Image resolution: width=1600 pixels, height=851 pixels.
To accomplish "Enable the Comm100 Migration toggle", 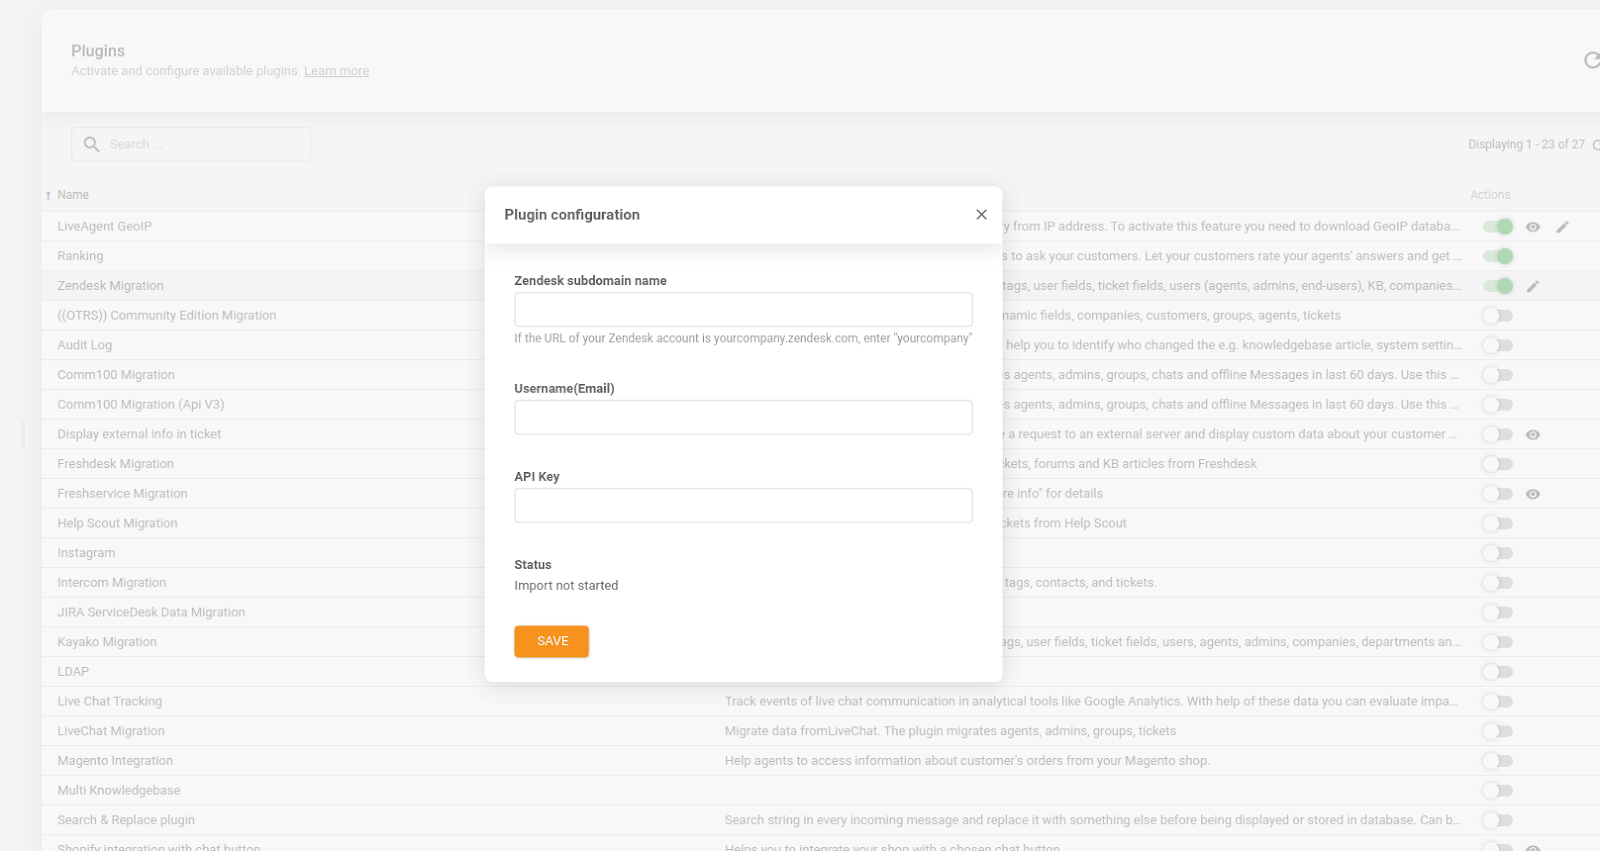I will 1498,375.
